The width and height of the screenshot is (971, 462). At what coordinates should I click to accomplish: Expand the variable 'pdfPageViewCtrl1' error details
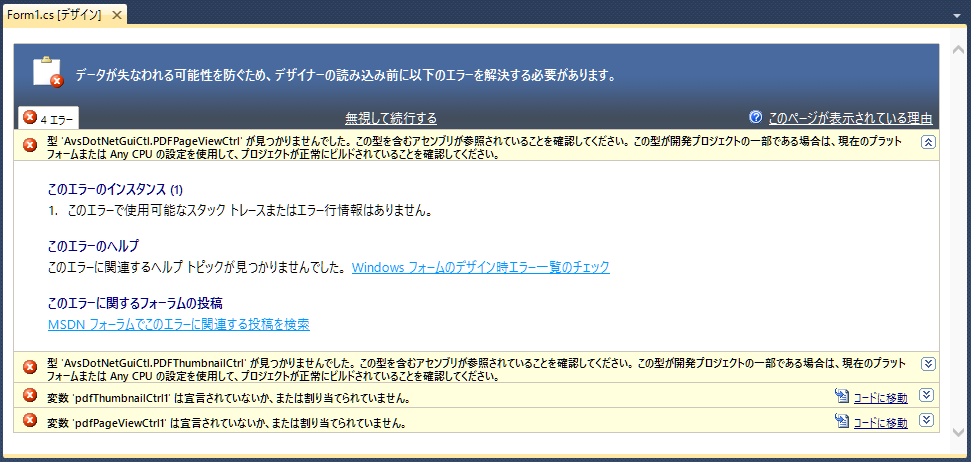coord(927,421)
